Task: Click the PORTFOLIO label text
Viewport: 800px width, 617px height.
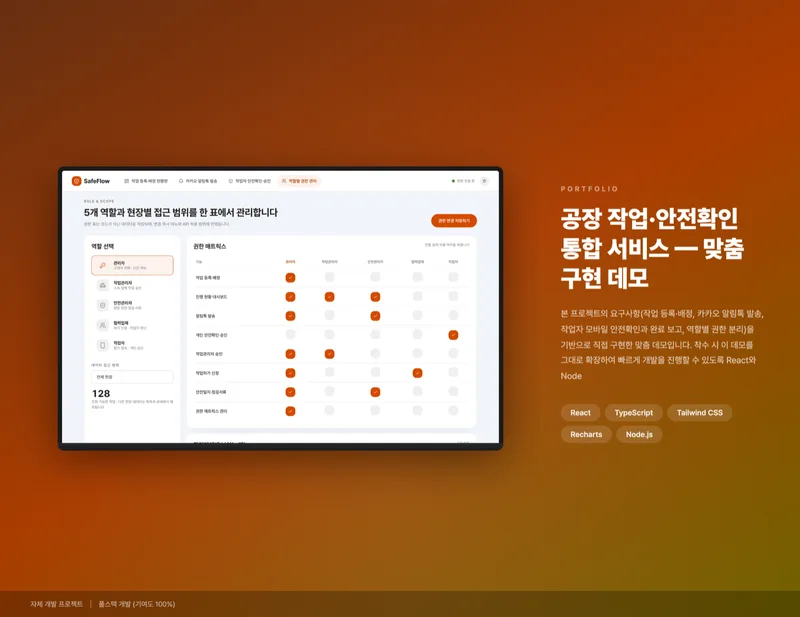Action: click(x=589, y=189)
